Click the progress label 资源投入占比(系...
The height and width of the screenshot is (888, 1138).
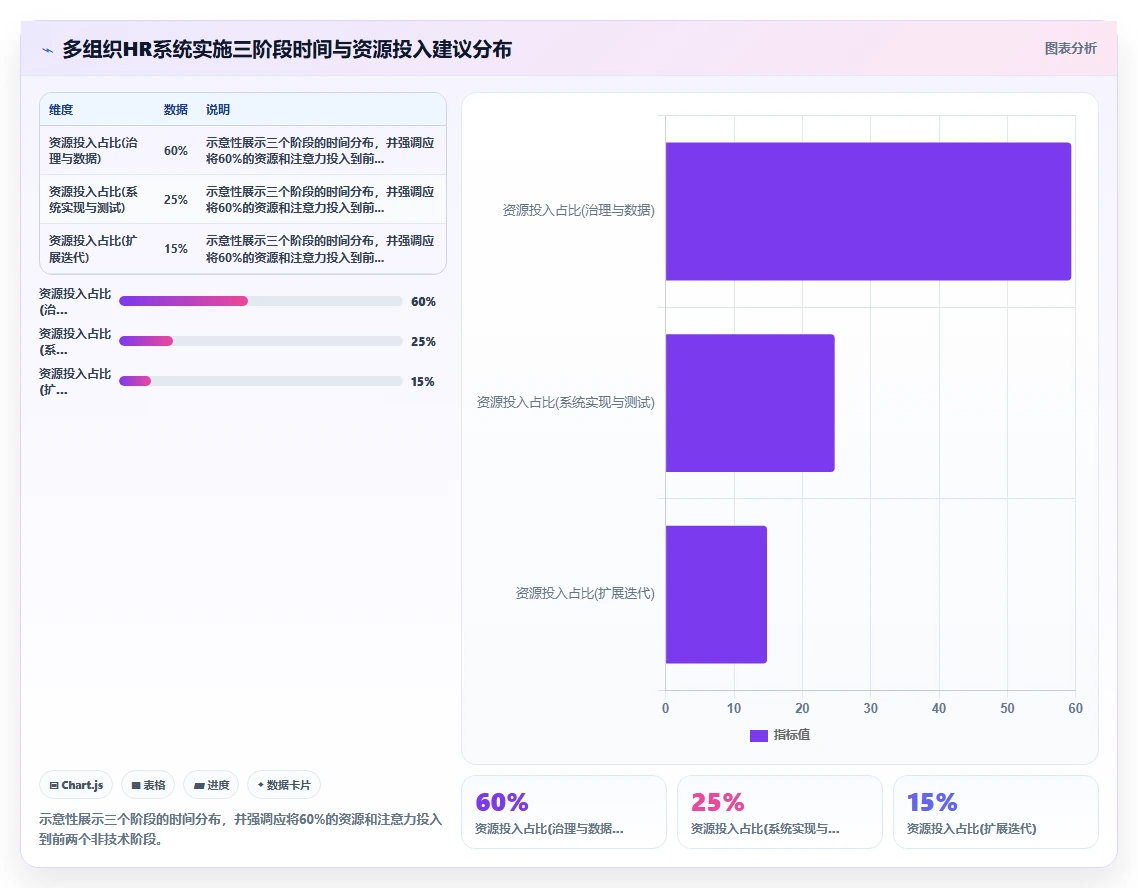tap(75, 342)
